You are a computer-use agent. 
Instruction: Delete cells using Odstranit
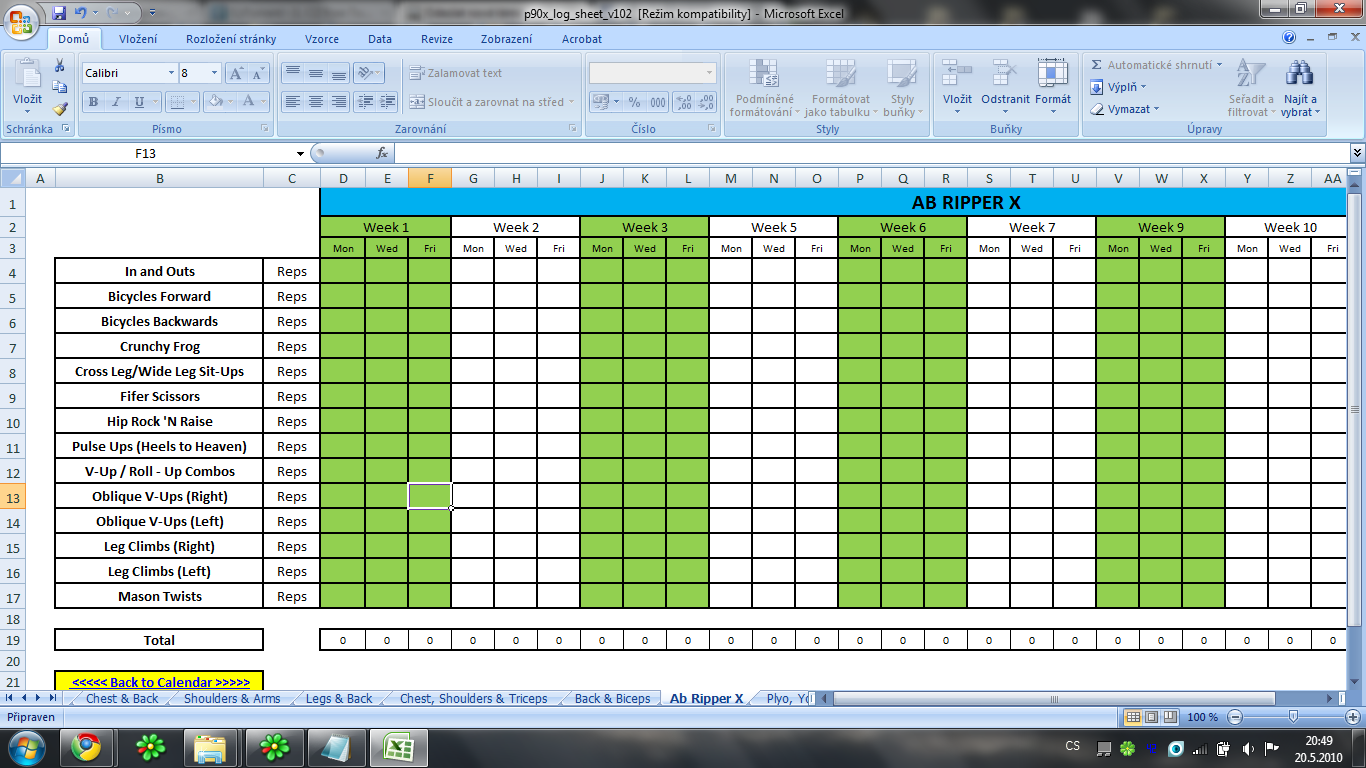(1005, 88)
